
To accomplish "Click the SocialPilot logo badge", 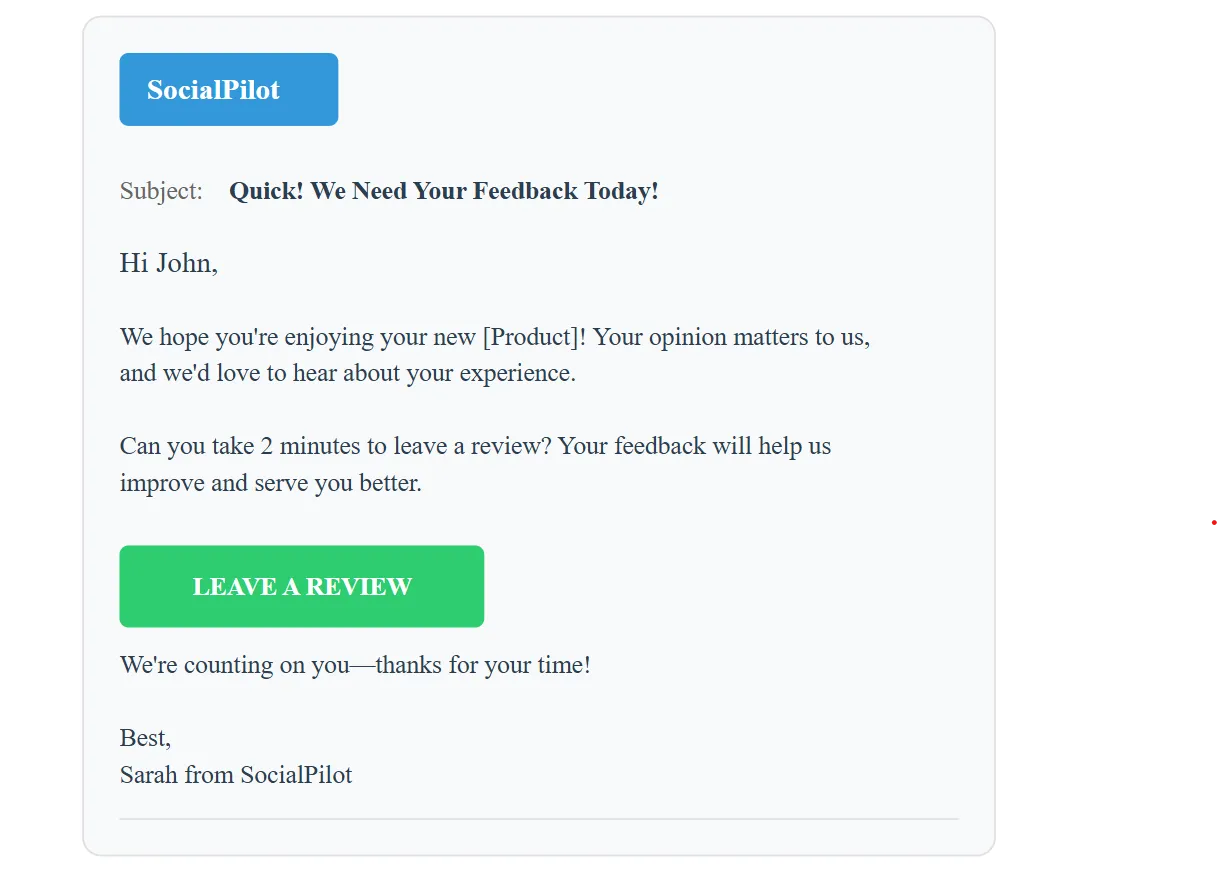I will point(228,89).
